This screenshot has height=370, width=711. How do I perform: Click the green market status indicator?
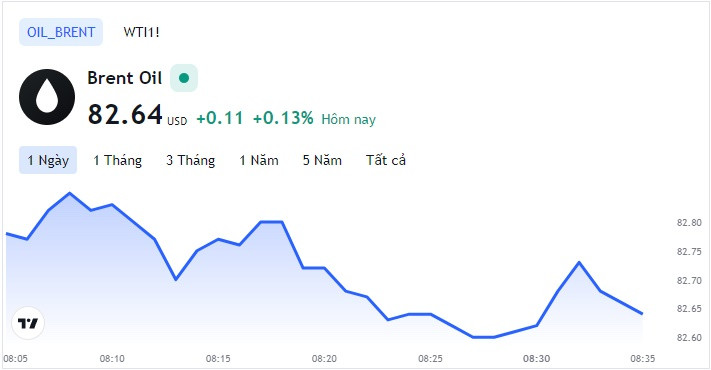pyautogui.click(x=184, y=78)
